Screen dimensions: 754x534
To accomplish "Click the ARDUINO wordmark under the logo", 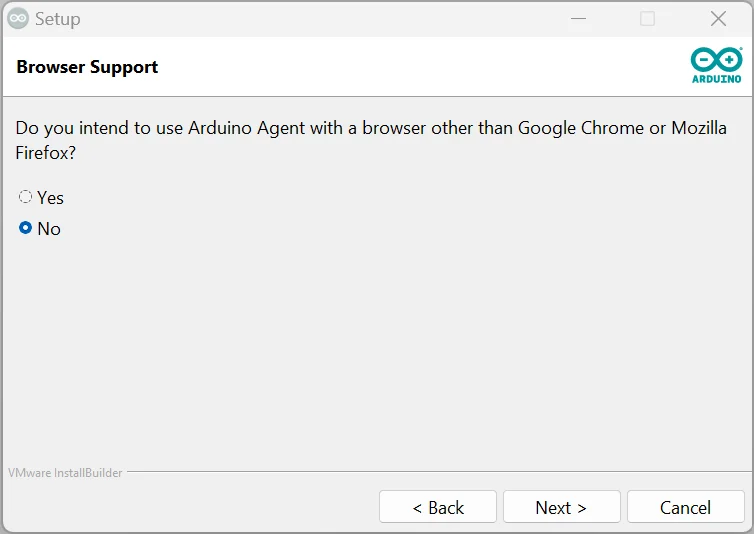I will [716, 79].
